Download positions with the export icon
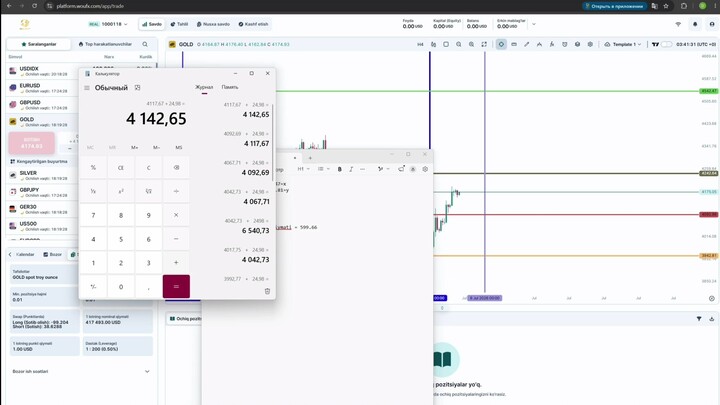 pyautogui.click(x=712, y=319)
